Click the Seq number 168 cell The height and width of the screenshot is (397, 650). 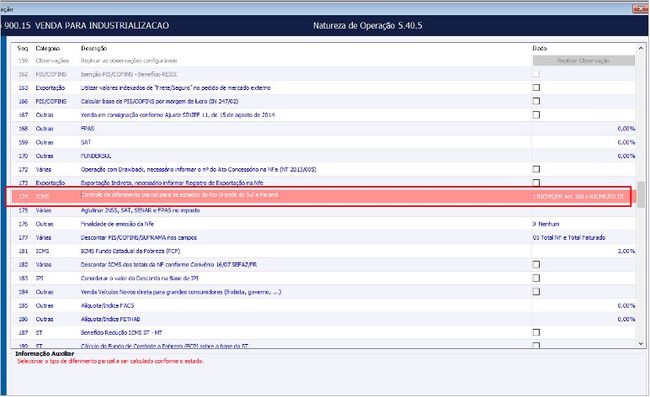tap(23, 128)
